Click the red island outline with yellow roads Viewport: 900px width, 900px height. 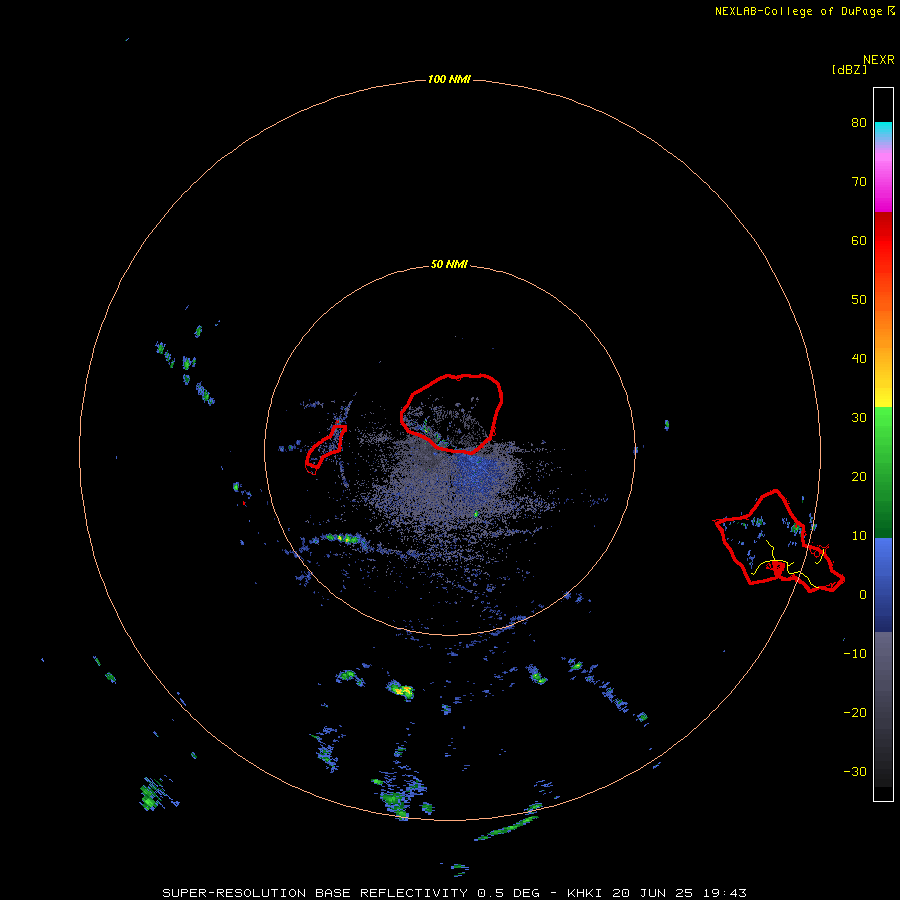(779, 541)
